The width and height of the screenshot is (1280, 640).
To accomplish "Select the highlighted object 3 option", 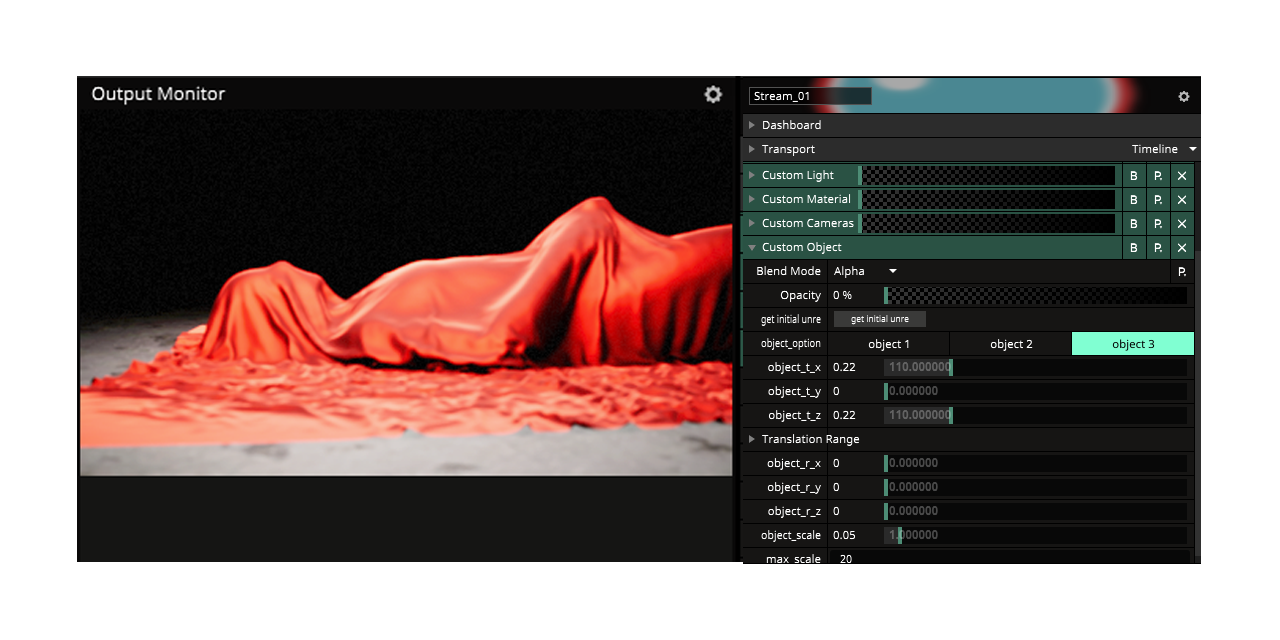I will pos(1133,344).
